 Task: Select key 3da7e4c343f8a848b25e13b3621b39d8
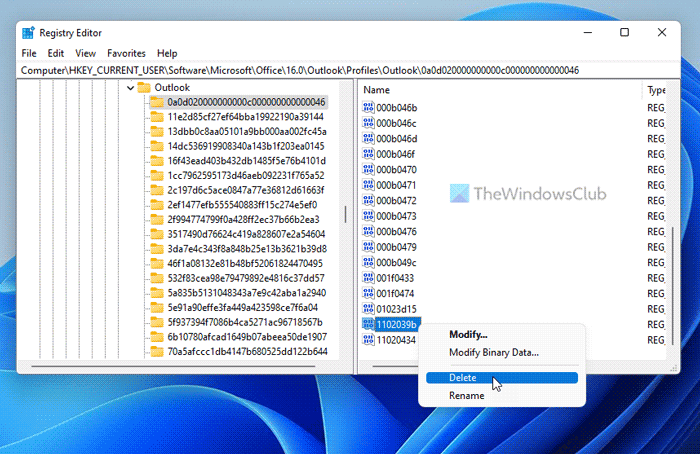(247, 249)
